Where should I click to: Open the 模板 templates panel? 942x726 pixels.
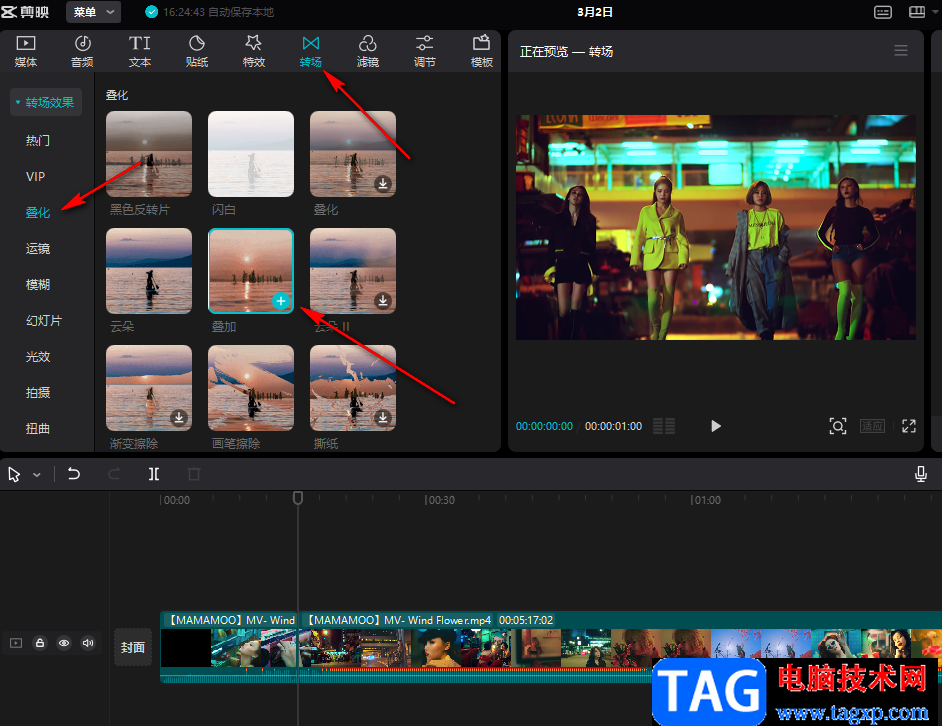click(x=481, y=51)
